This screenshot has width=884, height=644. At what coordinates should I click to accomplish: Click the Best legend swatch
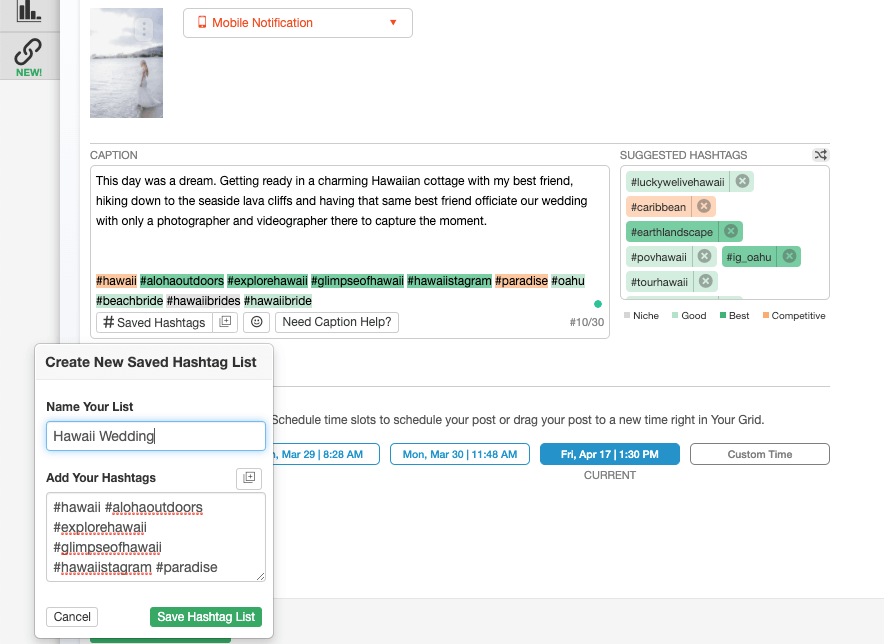click(x=723, y=315)
